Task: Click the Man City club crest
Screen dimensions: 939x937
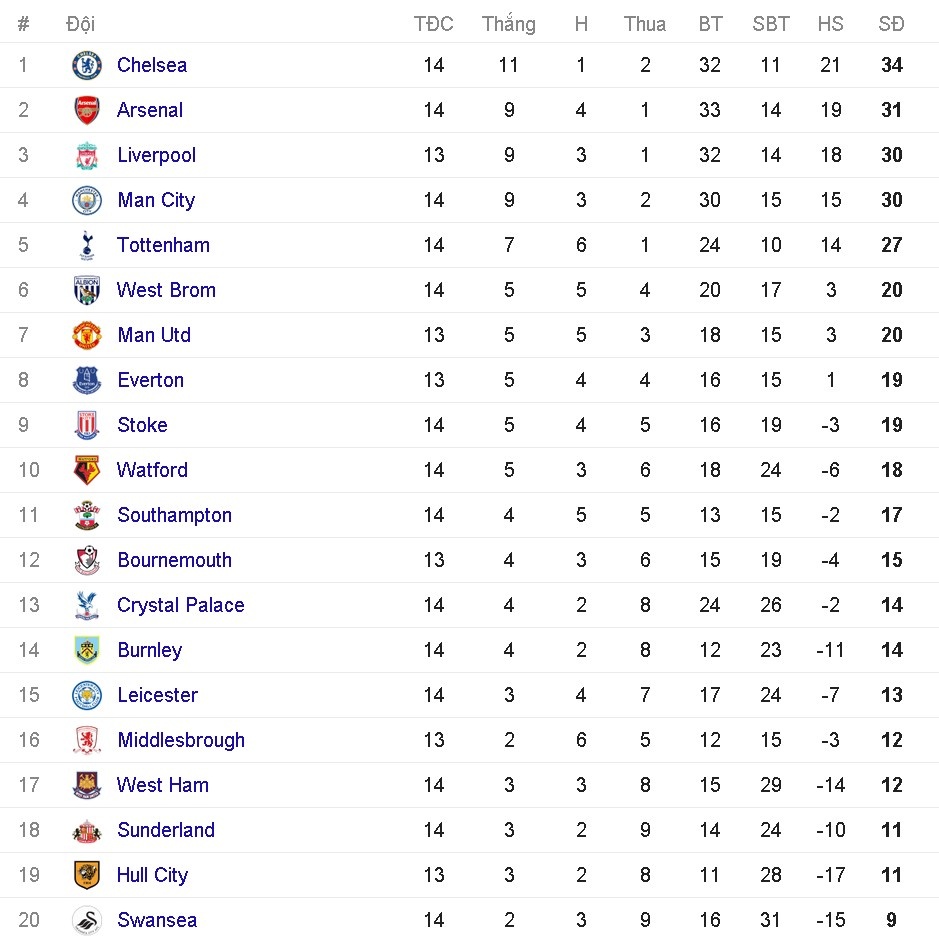Action: coord(87,200)
